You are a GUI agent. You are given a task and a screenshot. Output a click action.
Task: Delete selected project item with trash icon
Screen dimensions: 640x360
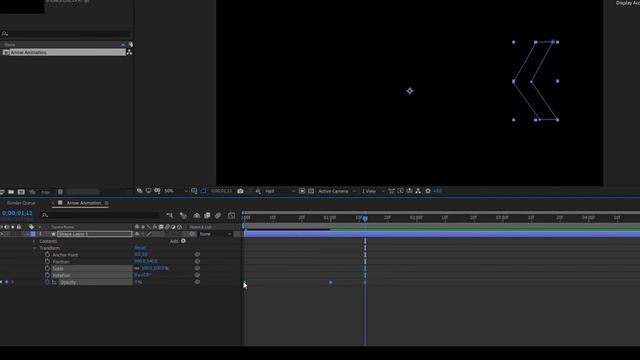(60, 192)
